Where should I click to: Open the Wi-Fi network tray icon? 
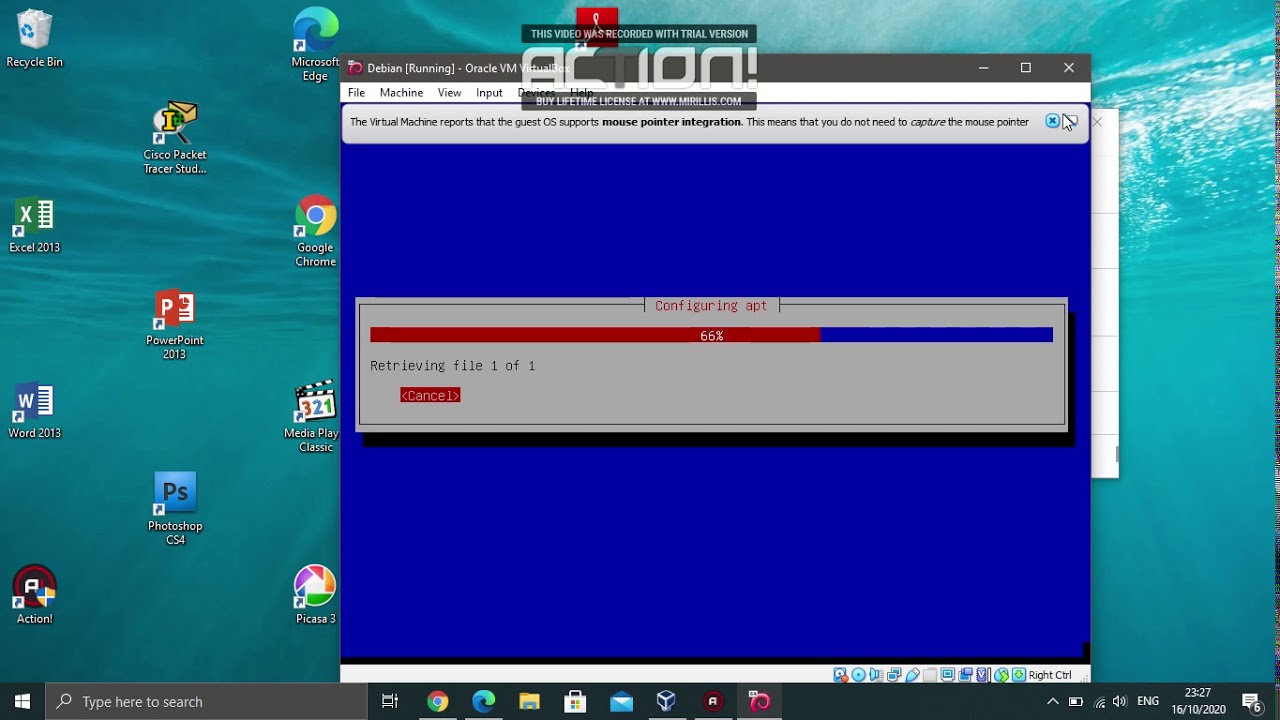pos(1099,702)
